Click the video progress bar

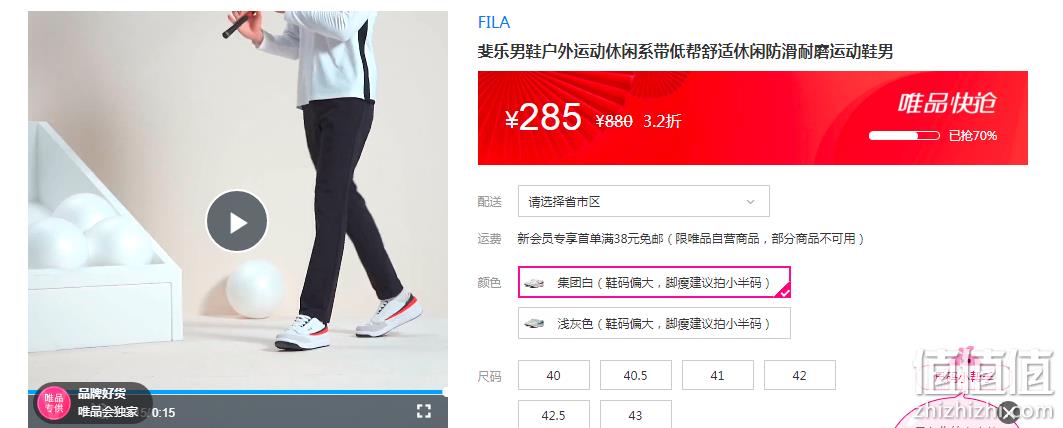tap(237, 392)
